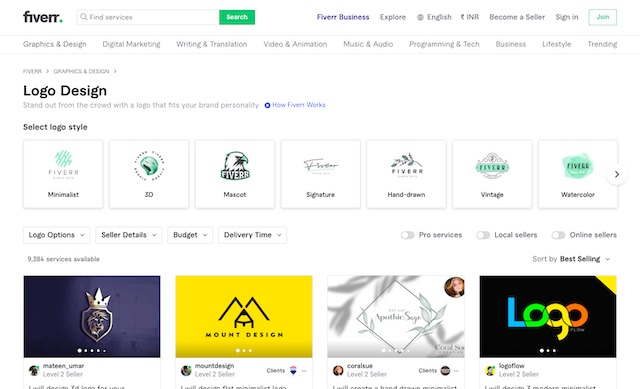The image size is (640, 389).
Task: Open mountdesign seller avatar
Action: point(186,370)
